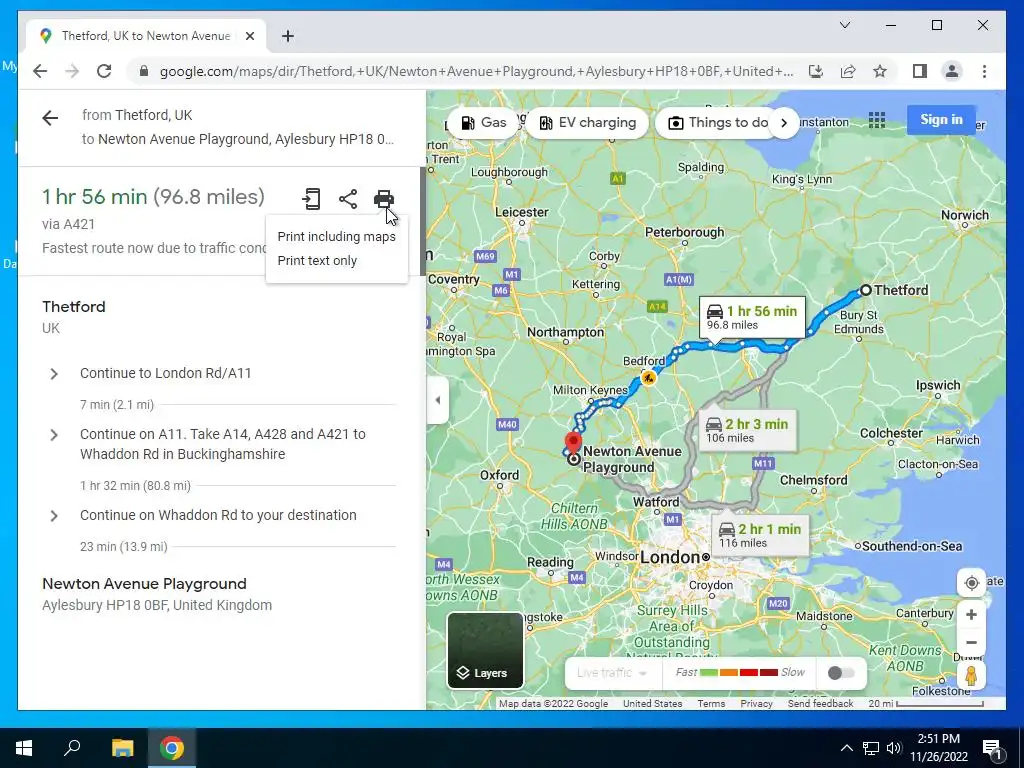Open the Live traffic dropdown

tap(612, 673)
